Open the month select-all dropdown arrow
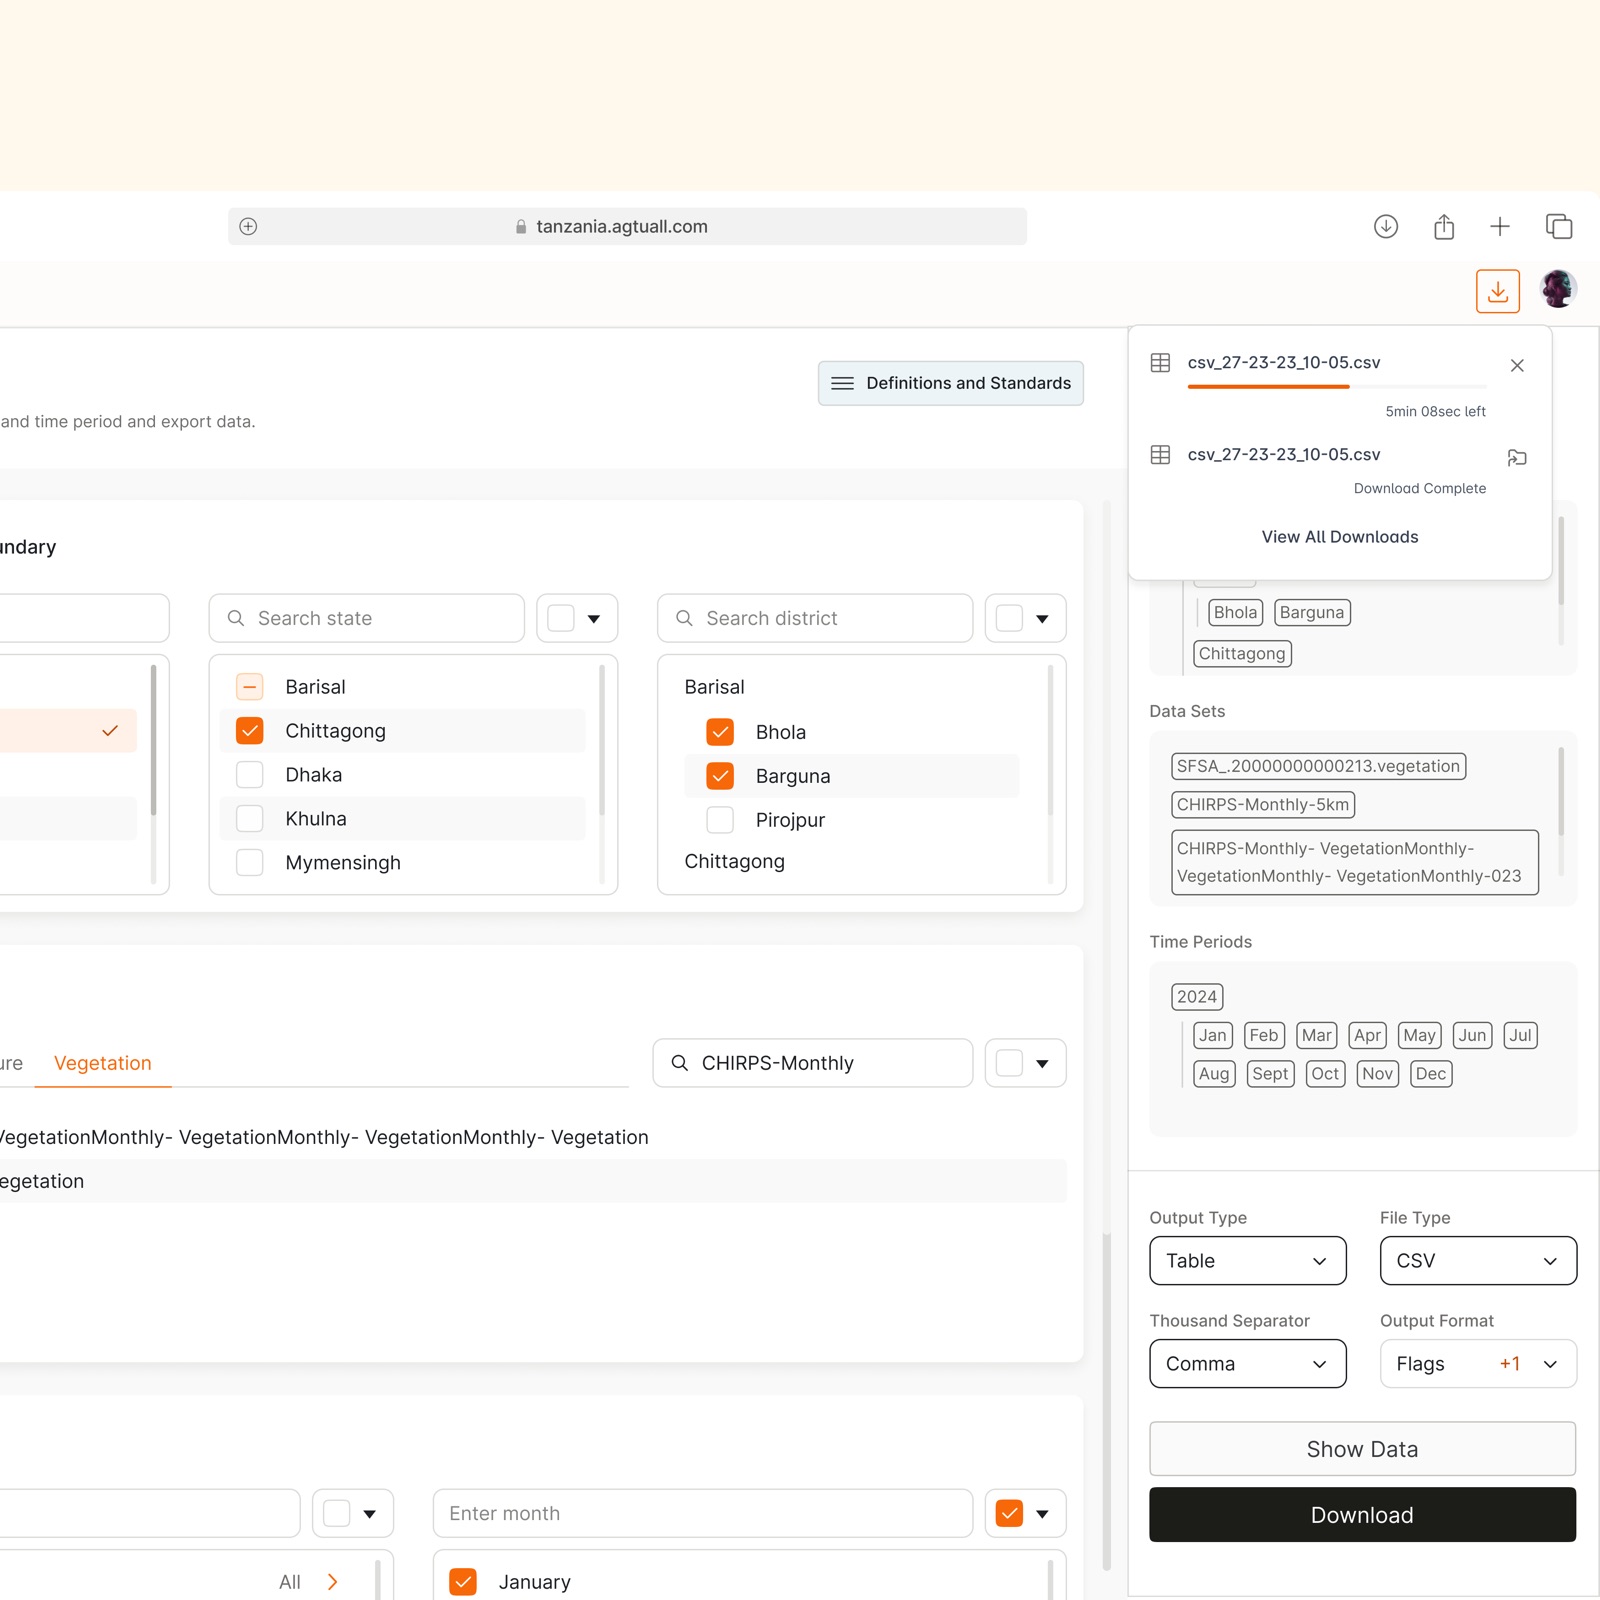 (1042, 1514)
